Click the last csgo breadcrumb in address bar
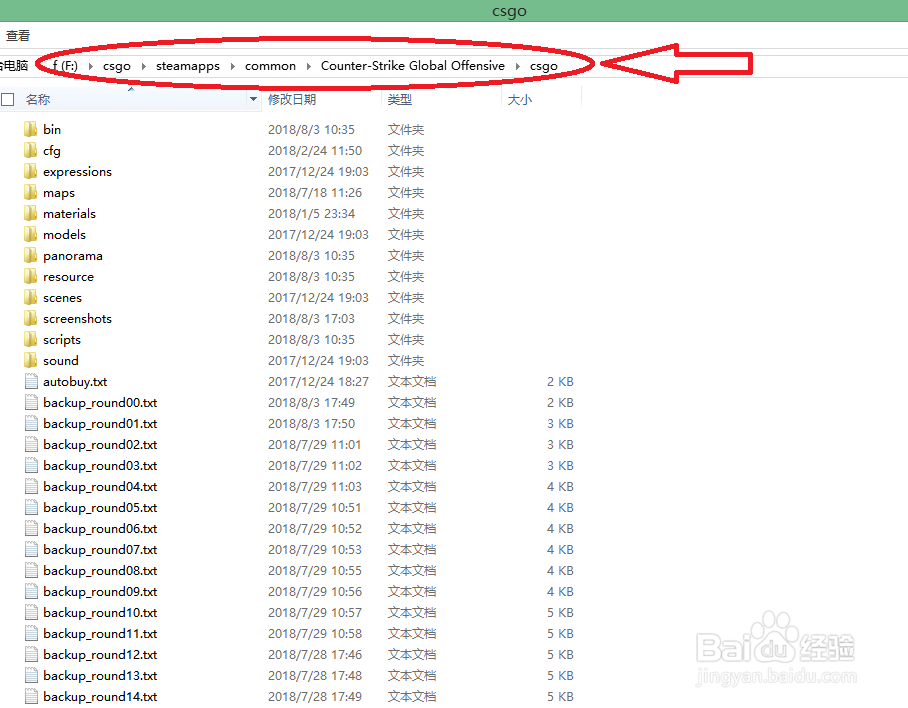The width and height of the screenshot is (908, 708). coord(543,67)
